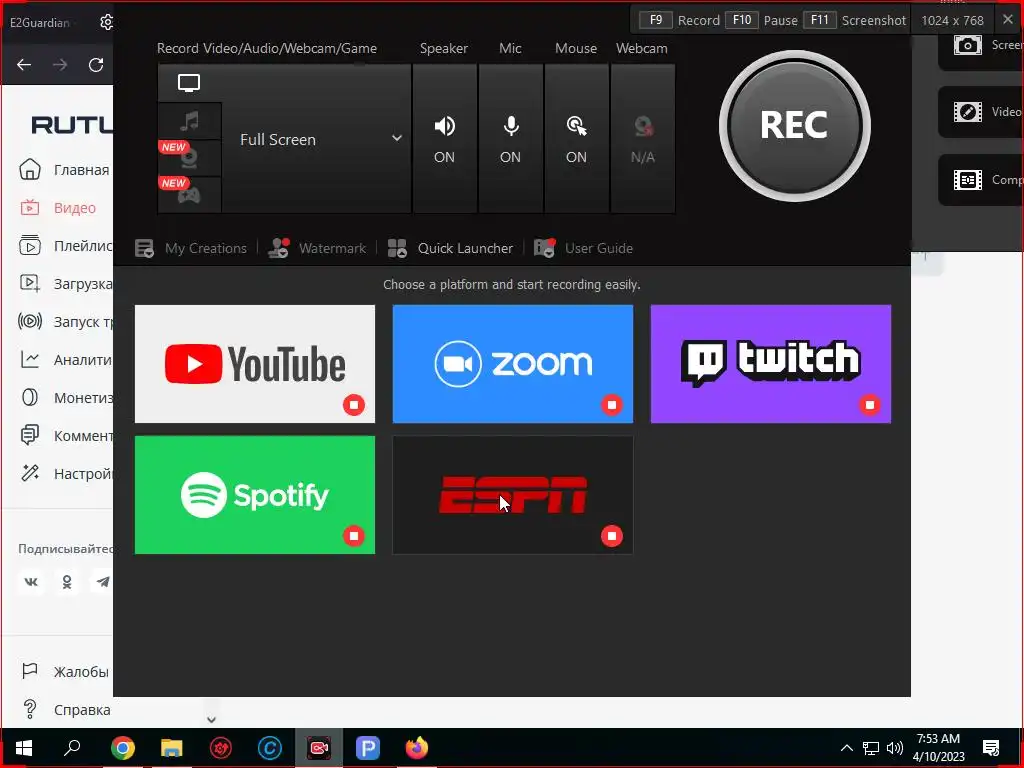
Task: Open the Watermark tab
Action: (317, 248)
